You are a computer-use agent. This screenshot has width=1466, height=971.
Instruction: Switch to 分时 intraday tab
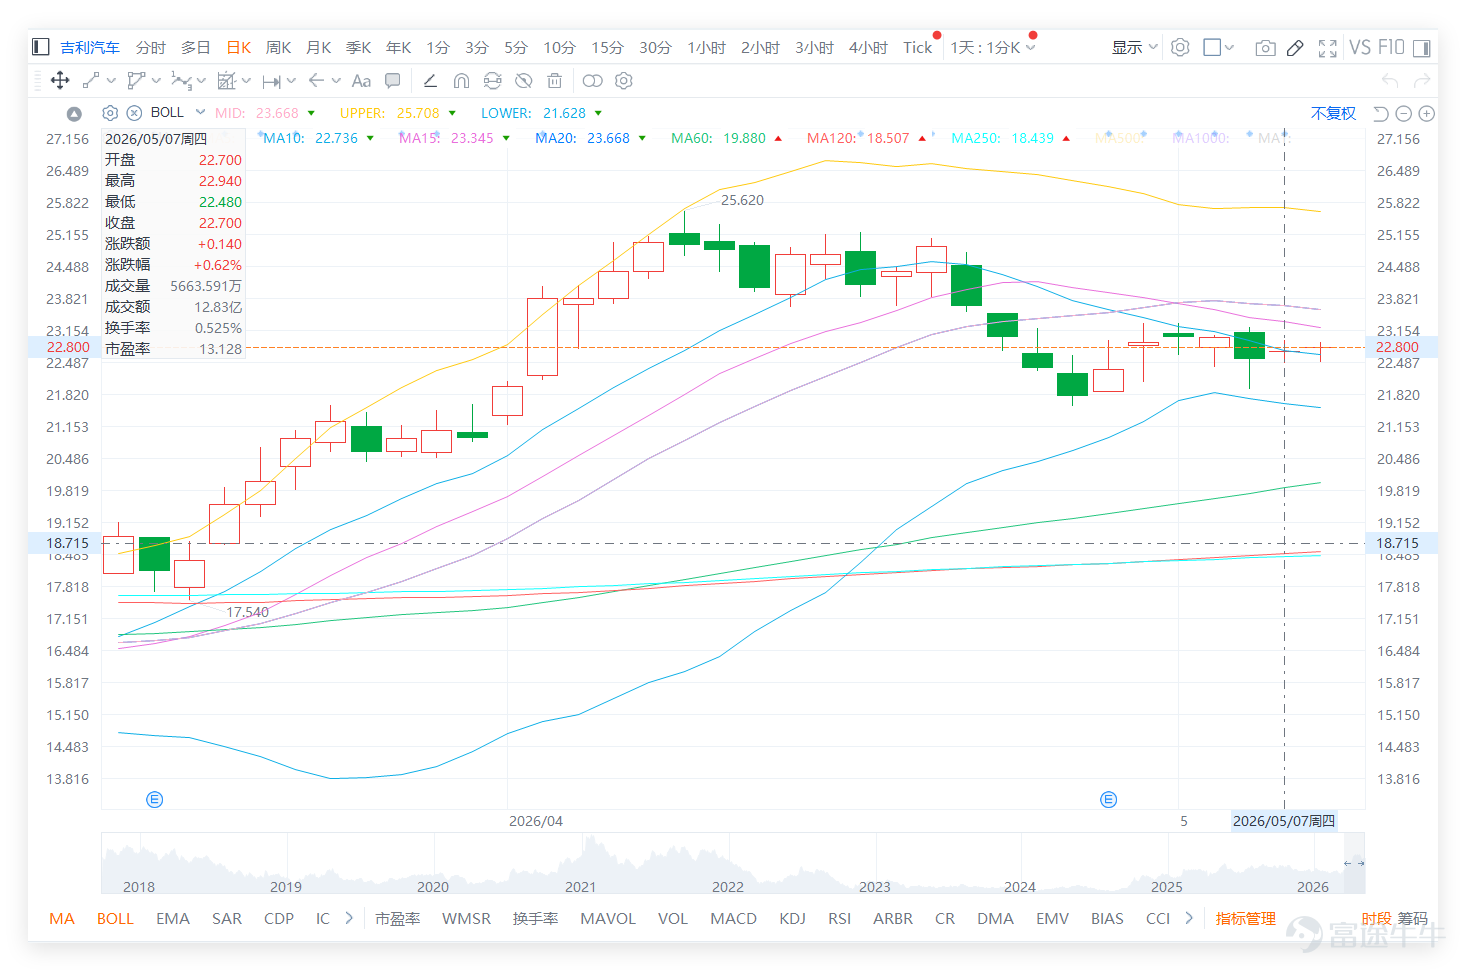click(151, 47)
